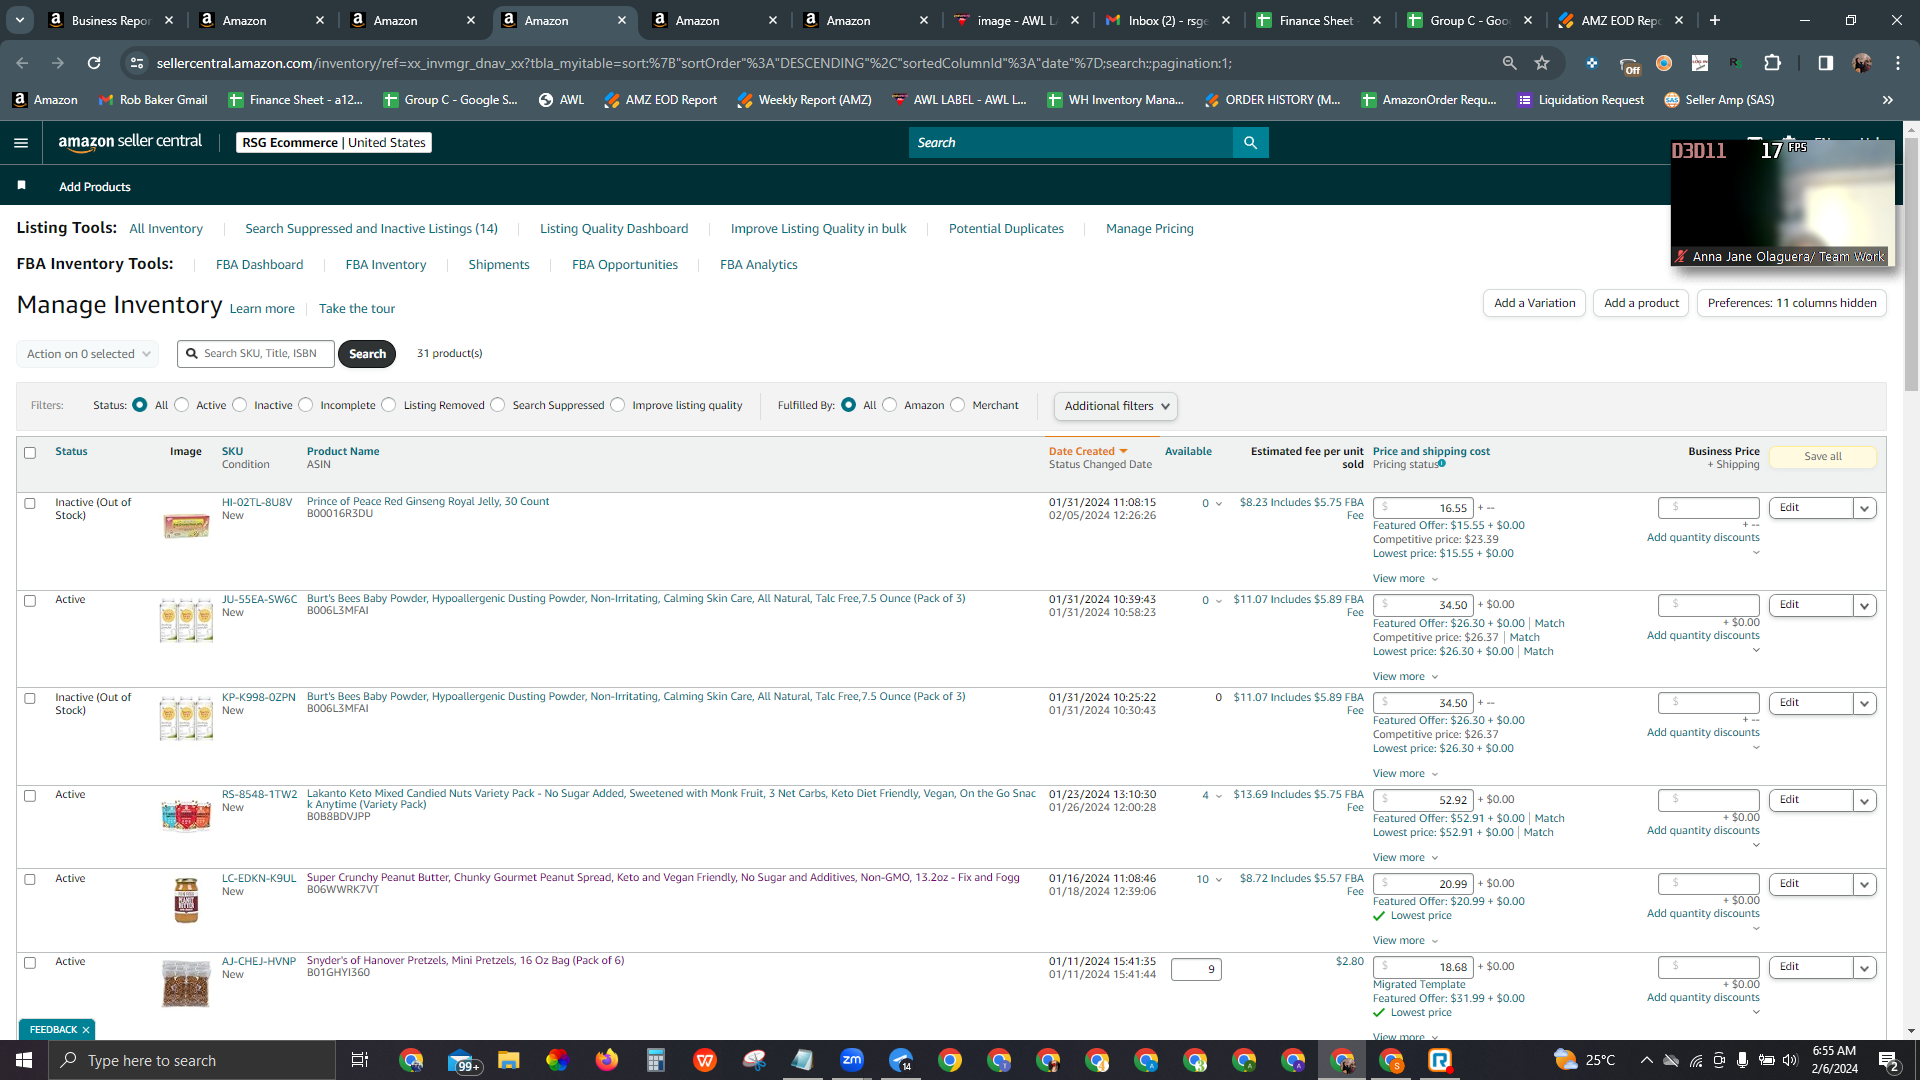Open Edit dropdown arrow for JU-55EA-SW6C row
The image size is (1920, 1080).
pos(1864,605)
